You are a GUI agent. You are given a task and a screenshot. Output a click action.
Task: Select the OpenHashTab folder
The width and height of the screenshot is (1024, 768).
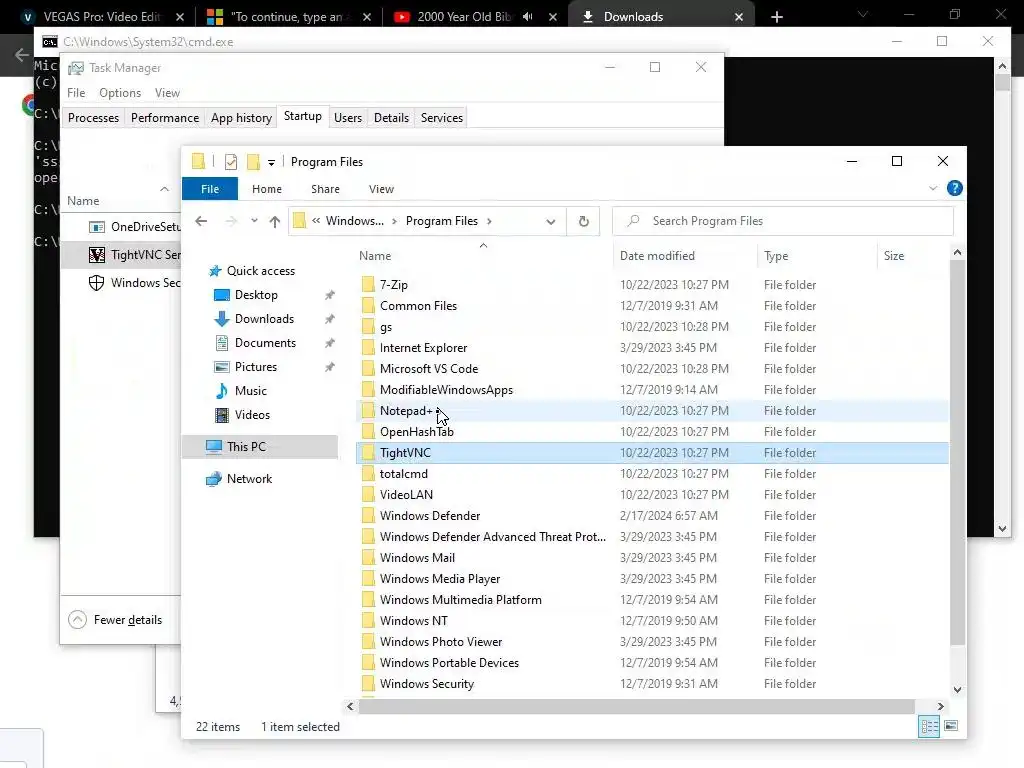point(416,432)
